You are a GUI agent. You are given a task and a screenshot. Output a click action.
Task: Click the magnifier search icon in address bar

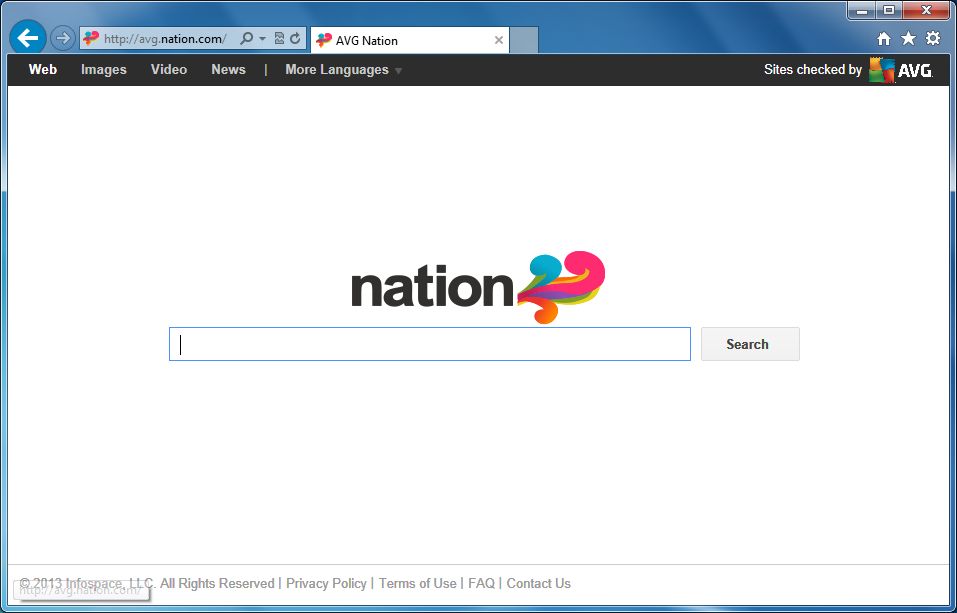coord(247,38)
